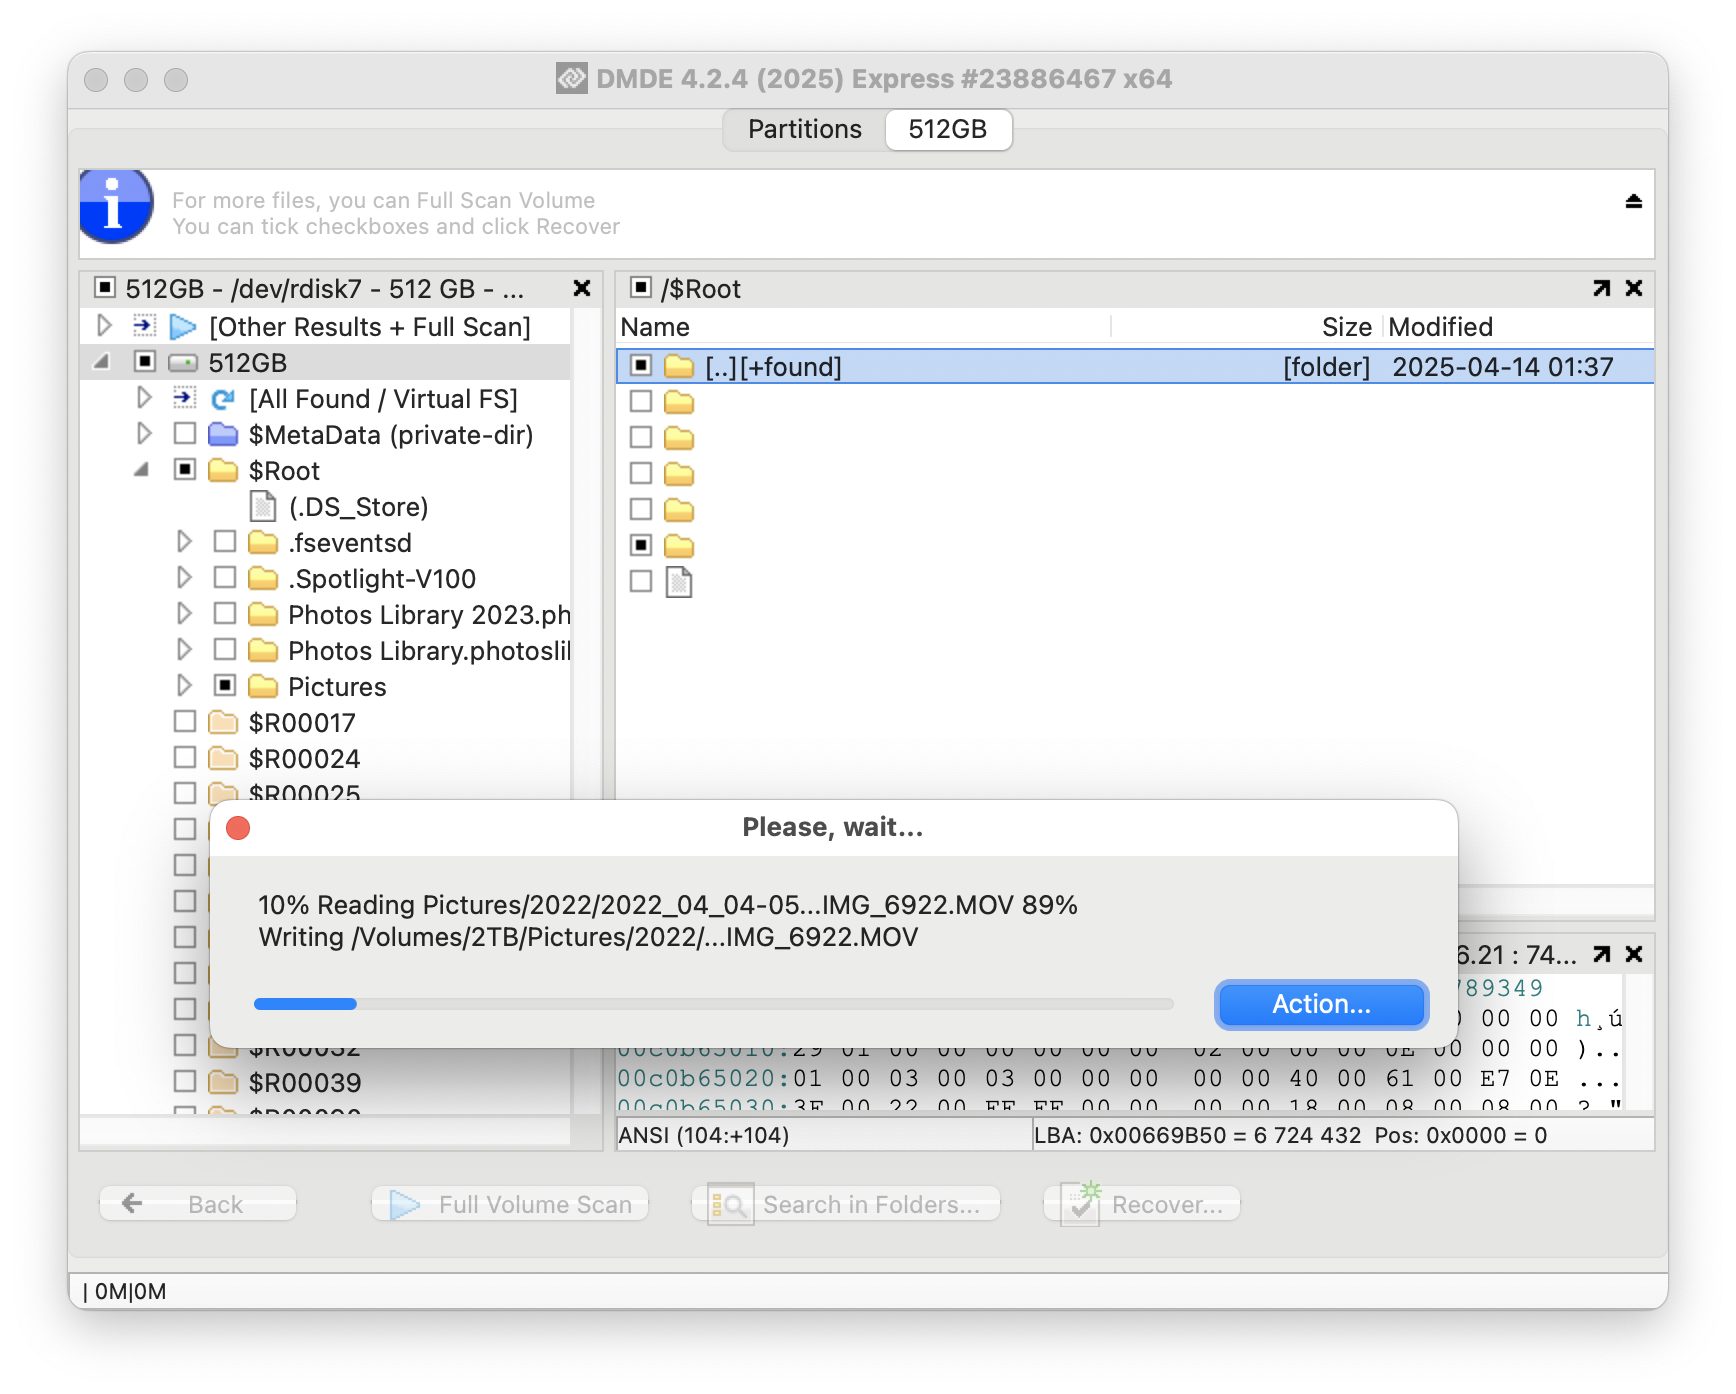Expand the Other Results + Full Scan node
Viewport: 1736px width, 1394px height.
click(x=104, y=325)
